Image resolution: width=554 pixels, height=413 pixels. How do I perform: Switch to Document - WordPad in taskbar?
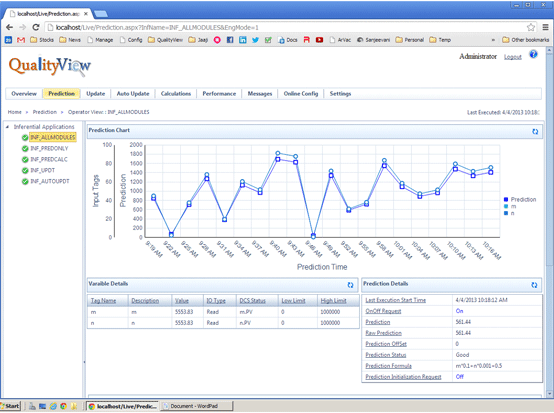(197, 406)
